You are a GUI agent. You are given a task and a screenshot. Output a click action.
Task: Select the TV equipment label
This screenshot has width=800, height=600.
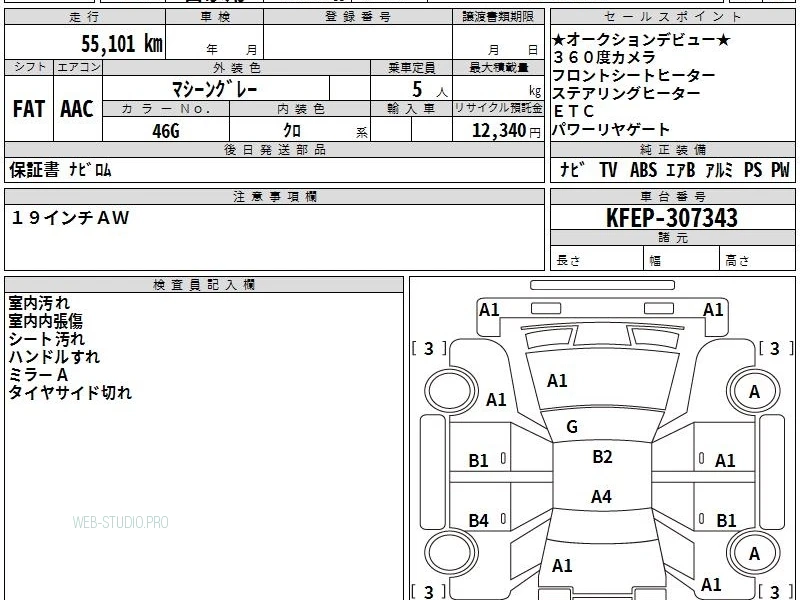coord(608,170)
